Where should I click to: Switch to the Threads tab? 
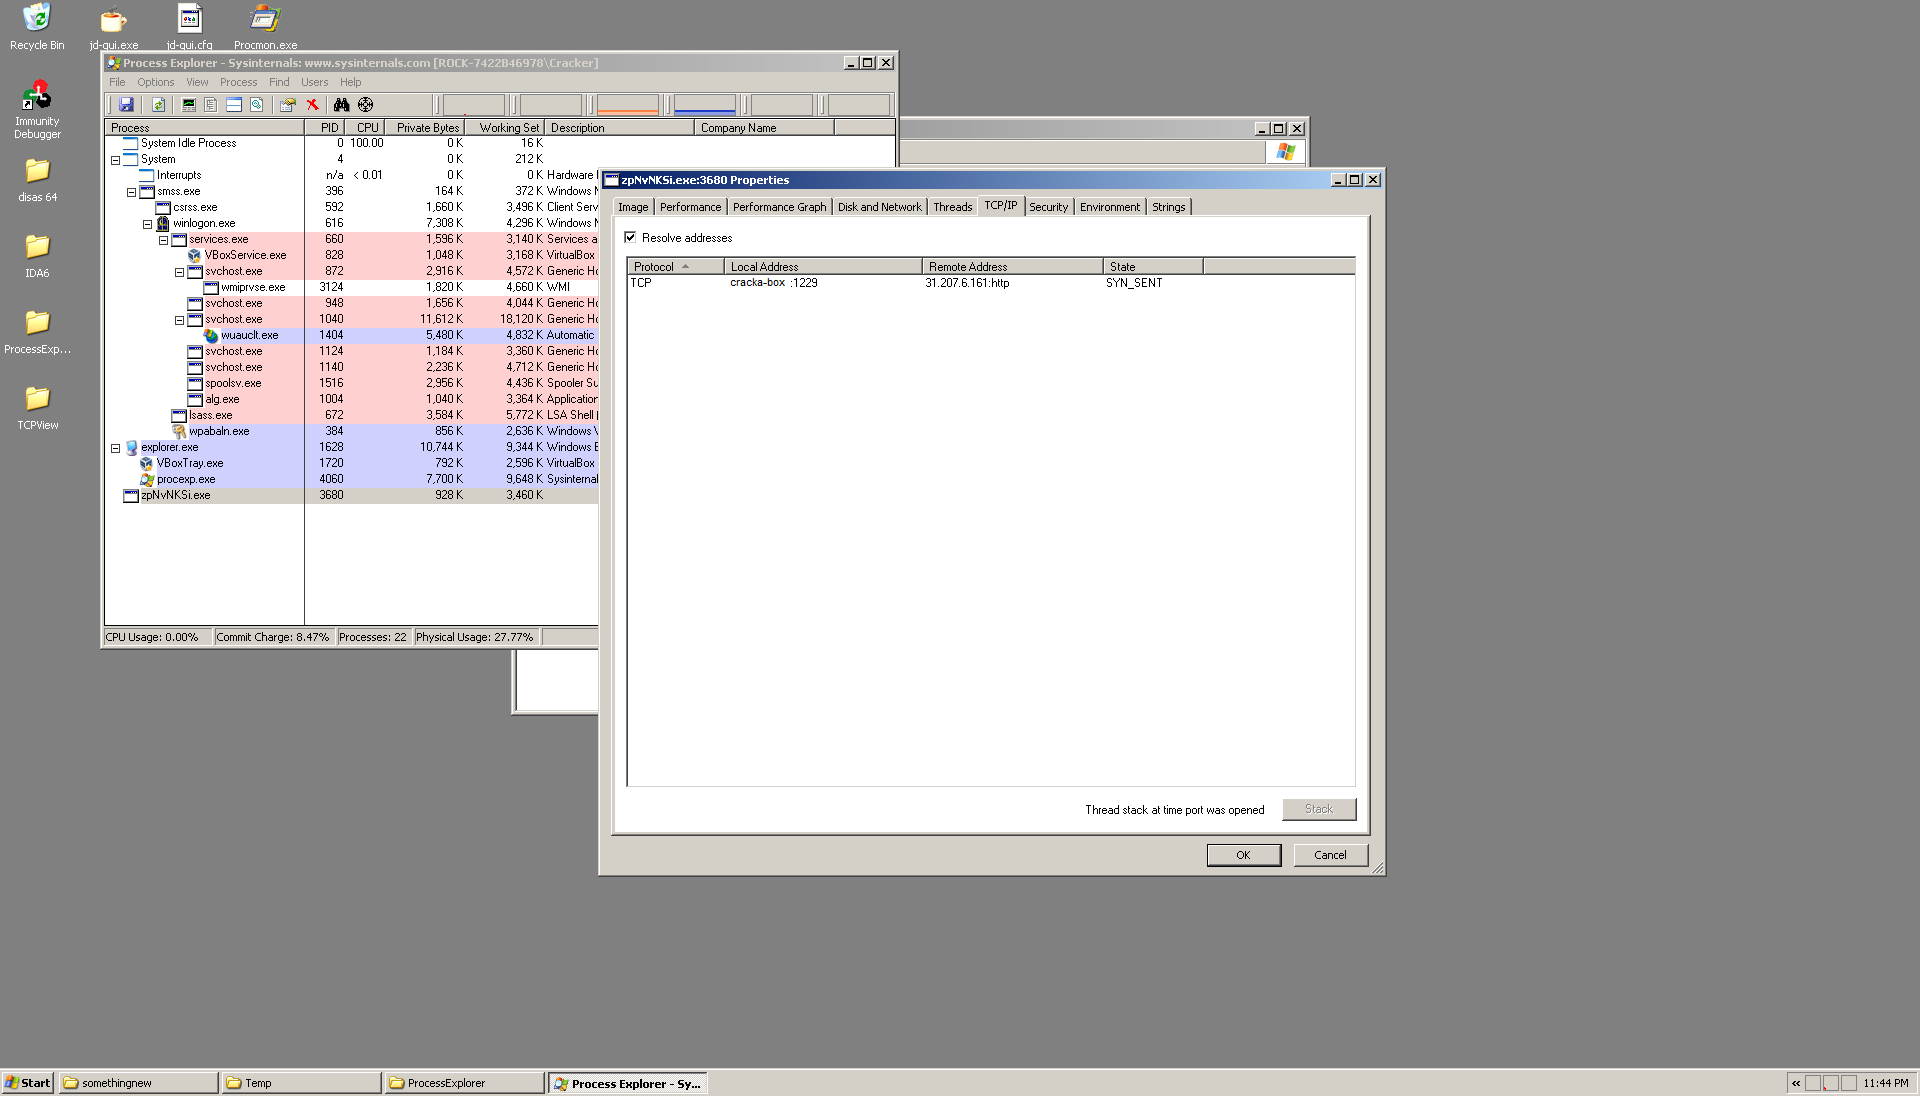tap(953, 207)
